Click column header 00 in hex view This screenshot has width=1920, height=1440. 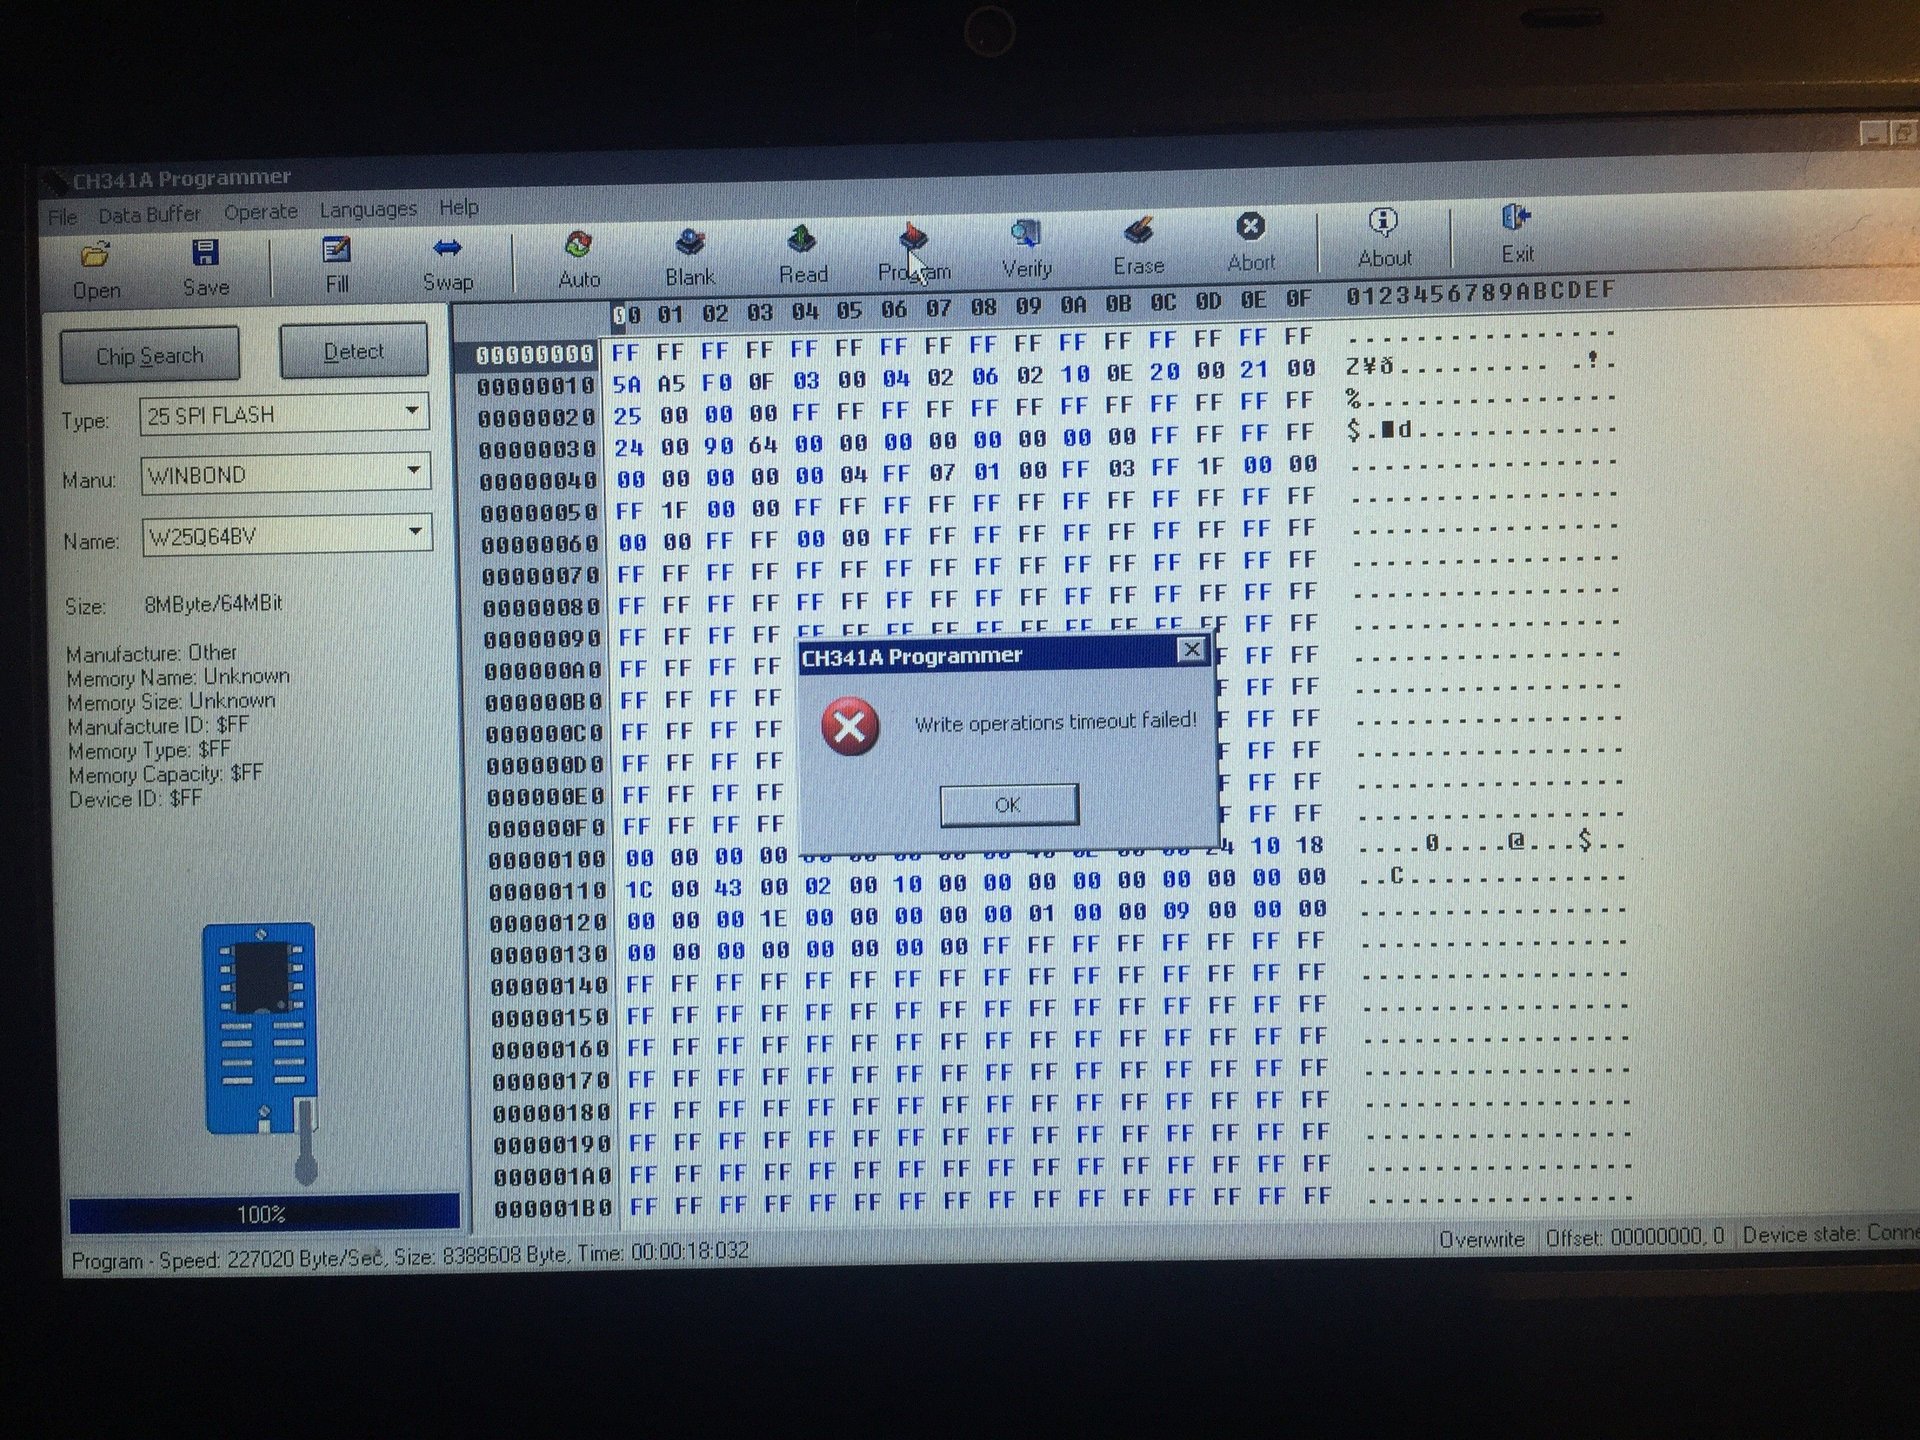[x=627, y=316]
